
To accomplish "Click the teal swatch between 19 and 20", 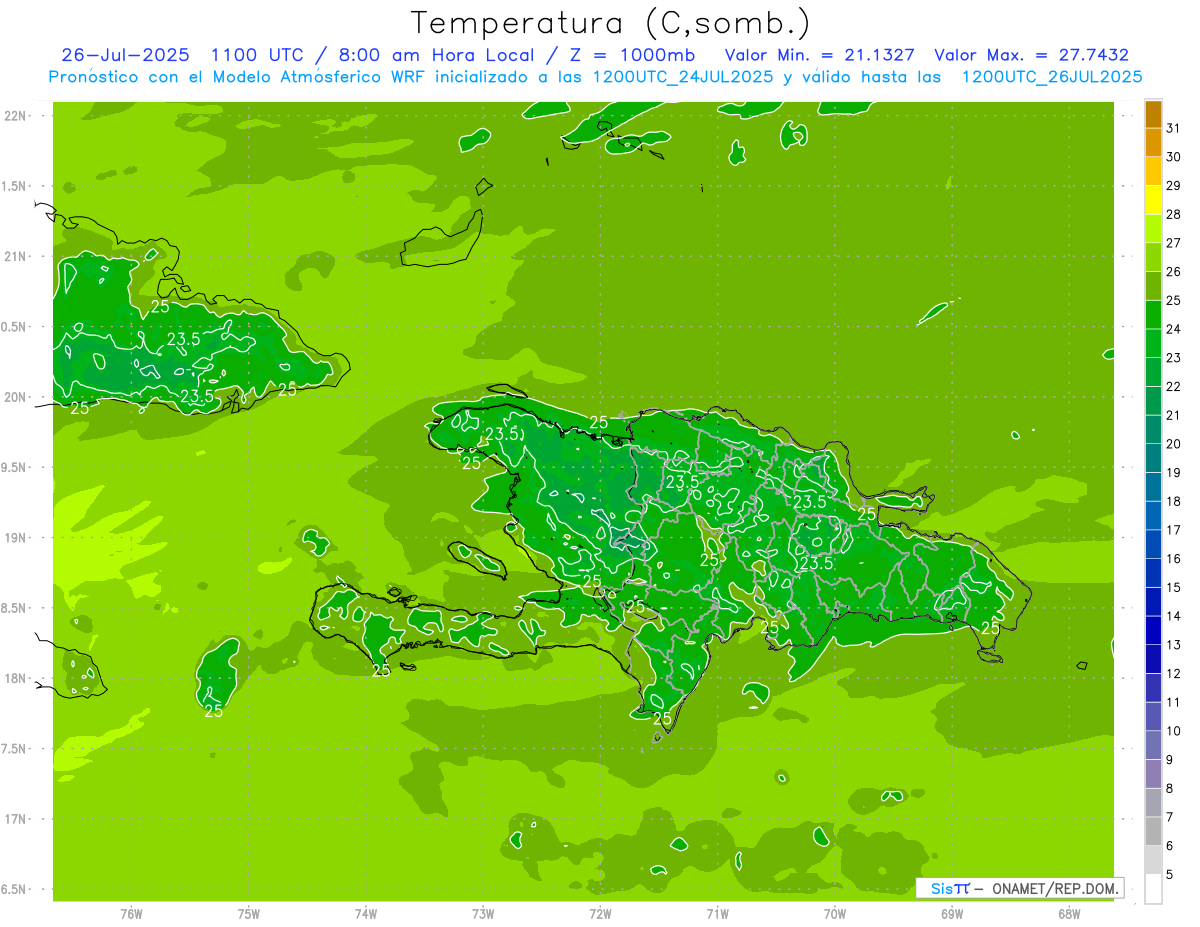I will (1153, 458).
